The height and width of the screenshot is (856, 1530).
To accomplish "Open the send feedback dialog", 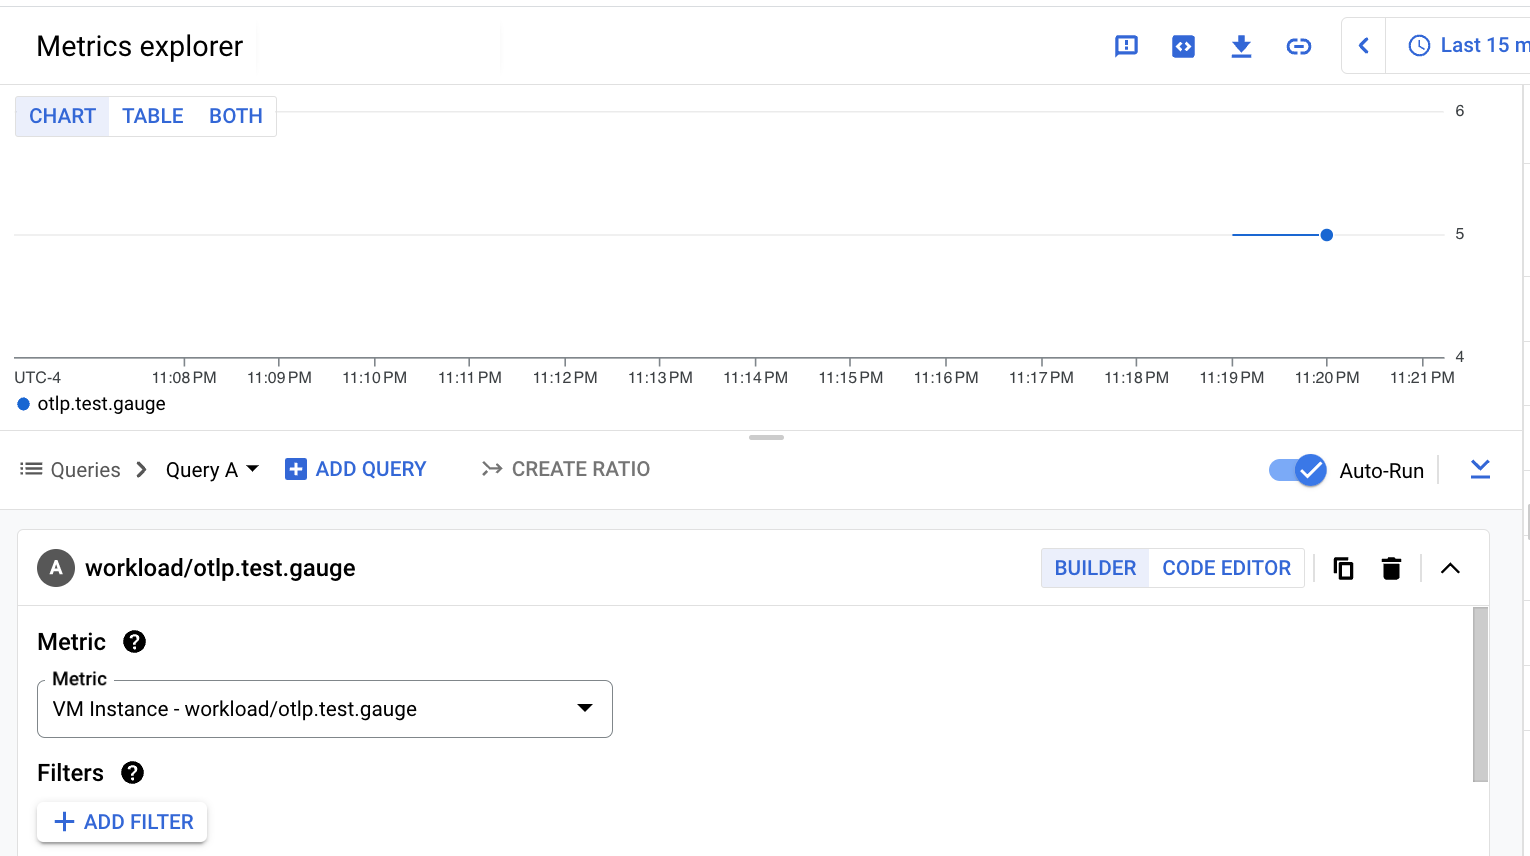I will point(1126,46).
